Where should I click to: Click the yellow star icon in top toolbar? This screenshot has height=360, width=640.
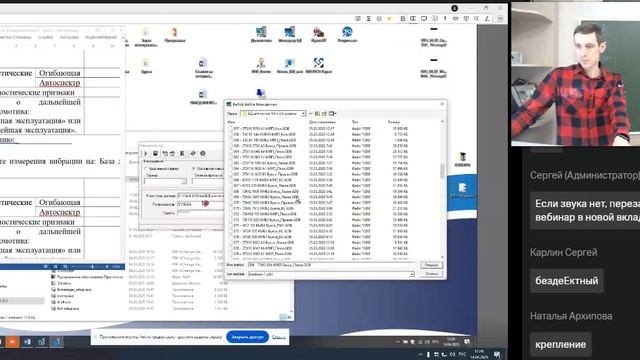click(x=390, y=19)
